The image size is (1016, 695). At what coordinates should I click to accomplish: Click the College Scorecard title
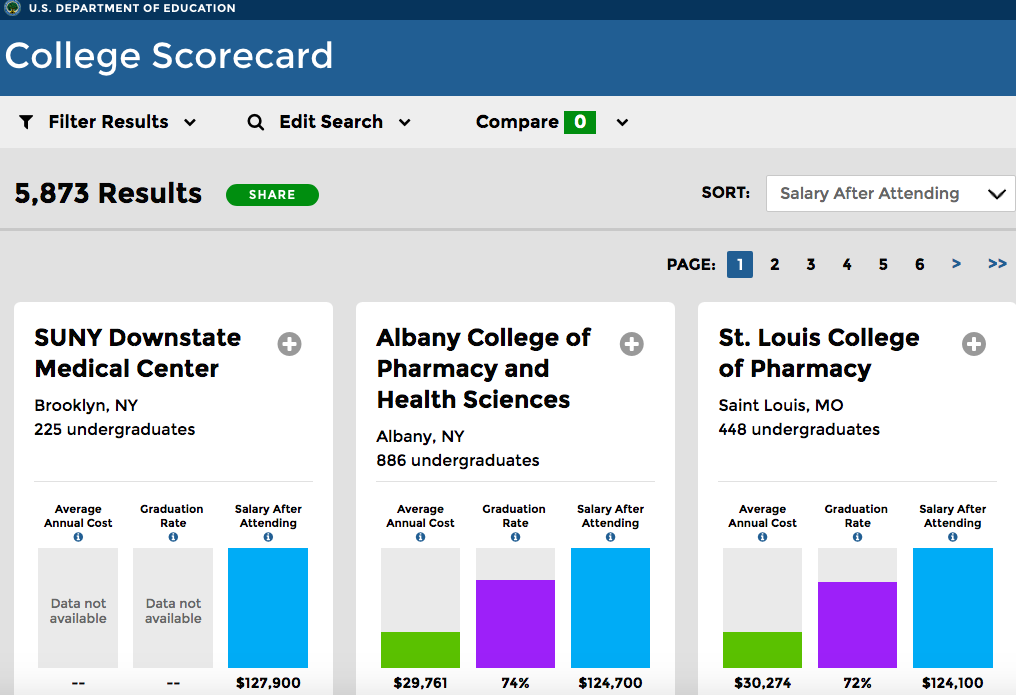pyautogui.click(x=169, y=56)
